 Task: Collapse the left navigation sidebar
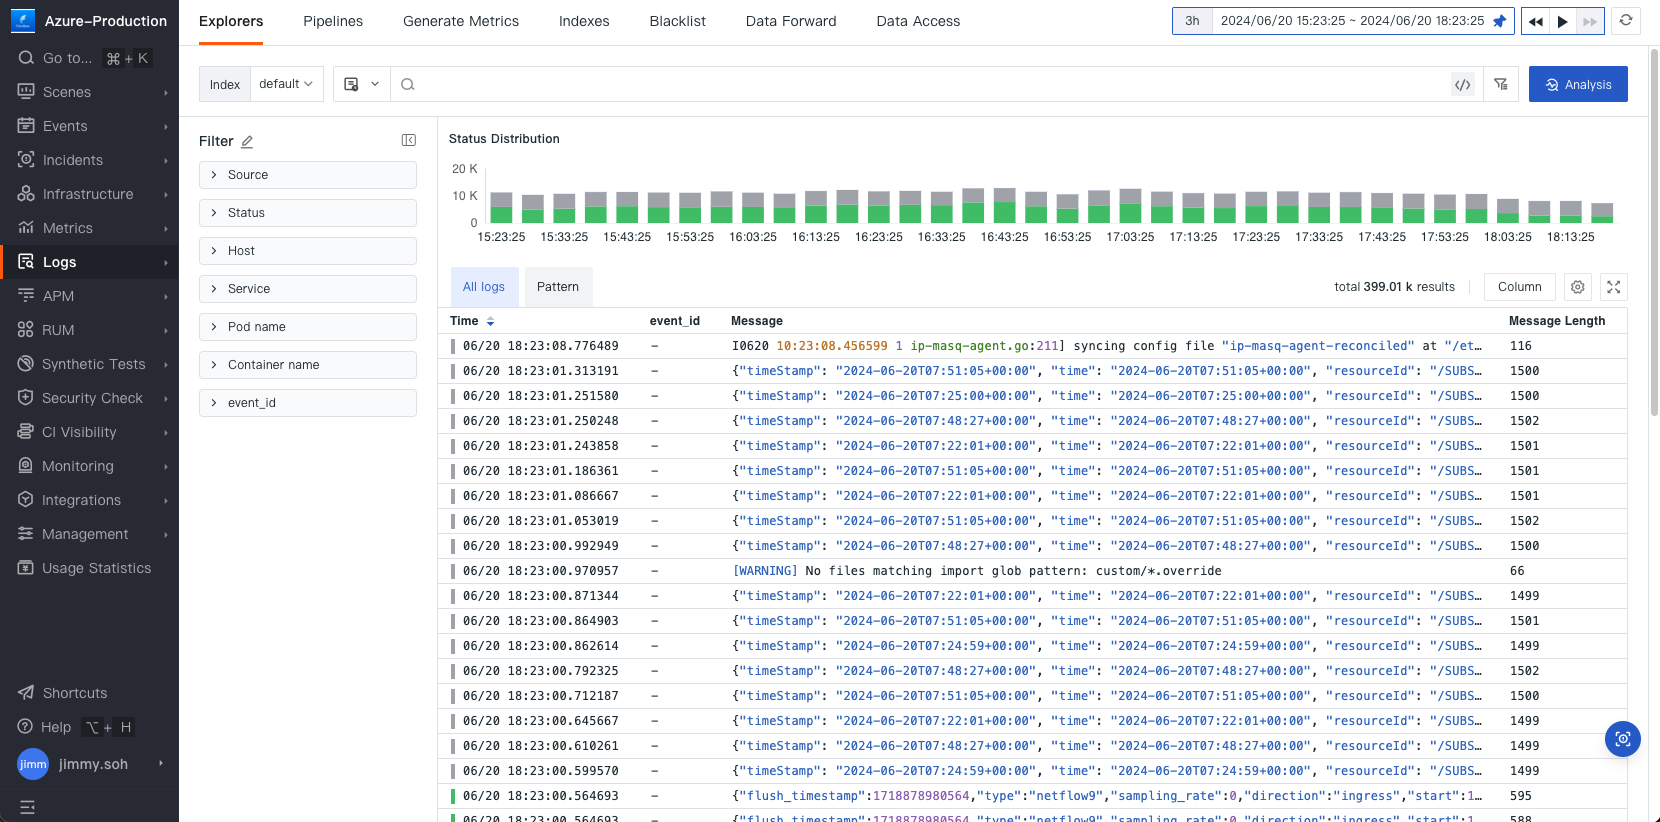pos(27,807)
